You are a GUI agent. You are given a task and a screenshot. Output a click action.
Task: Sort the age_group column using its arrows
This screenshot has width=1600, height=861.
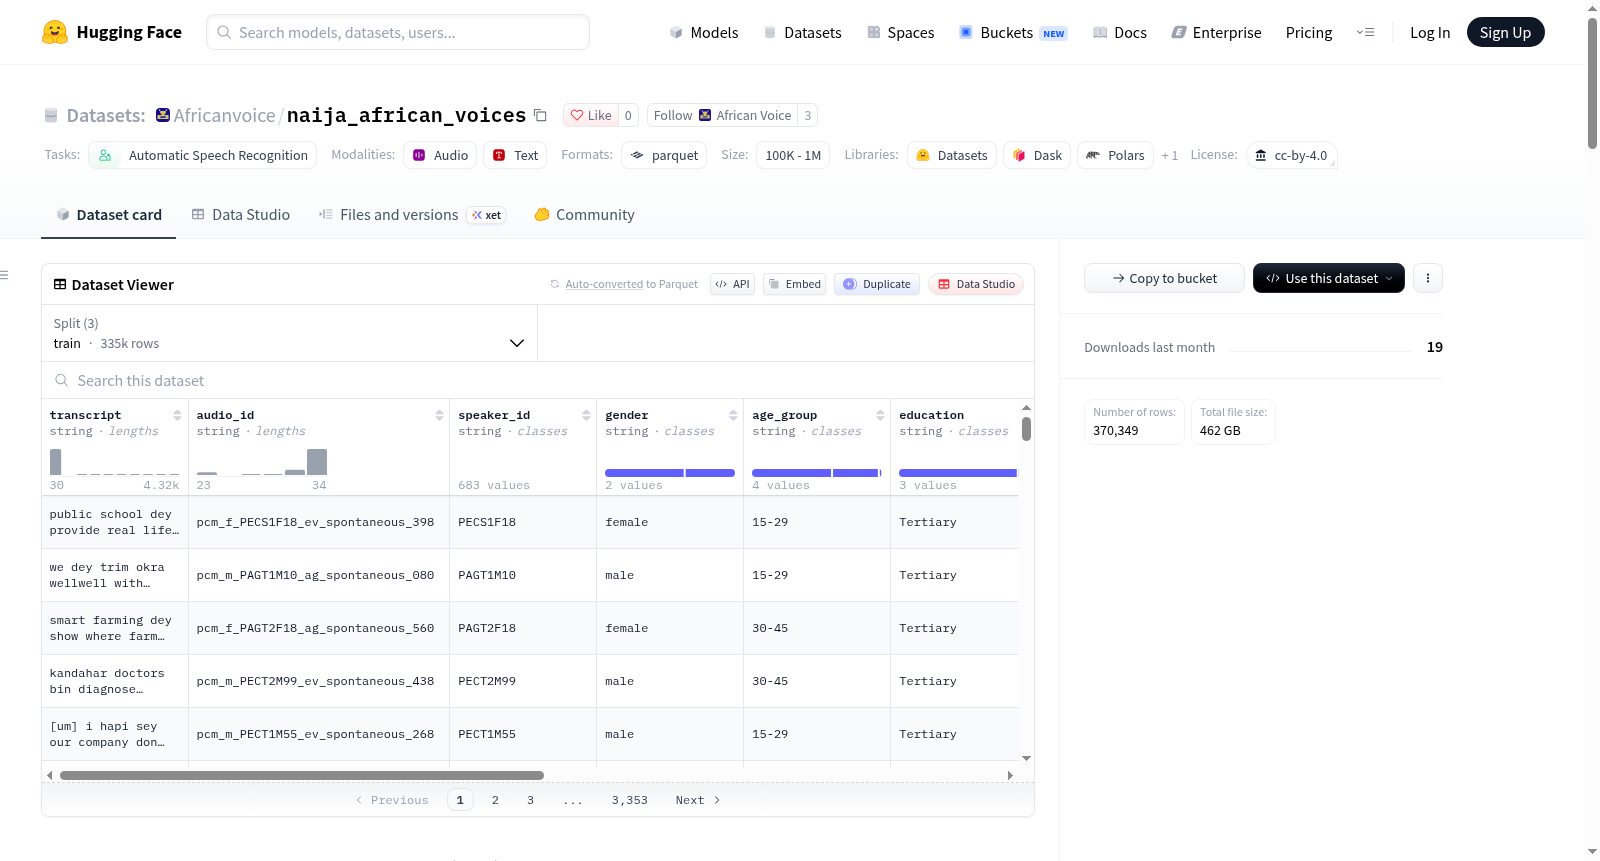[880, 415]
